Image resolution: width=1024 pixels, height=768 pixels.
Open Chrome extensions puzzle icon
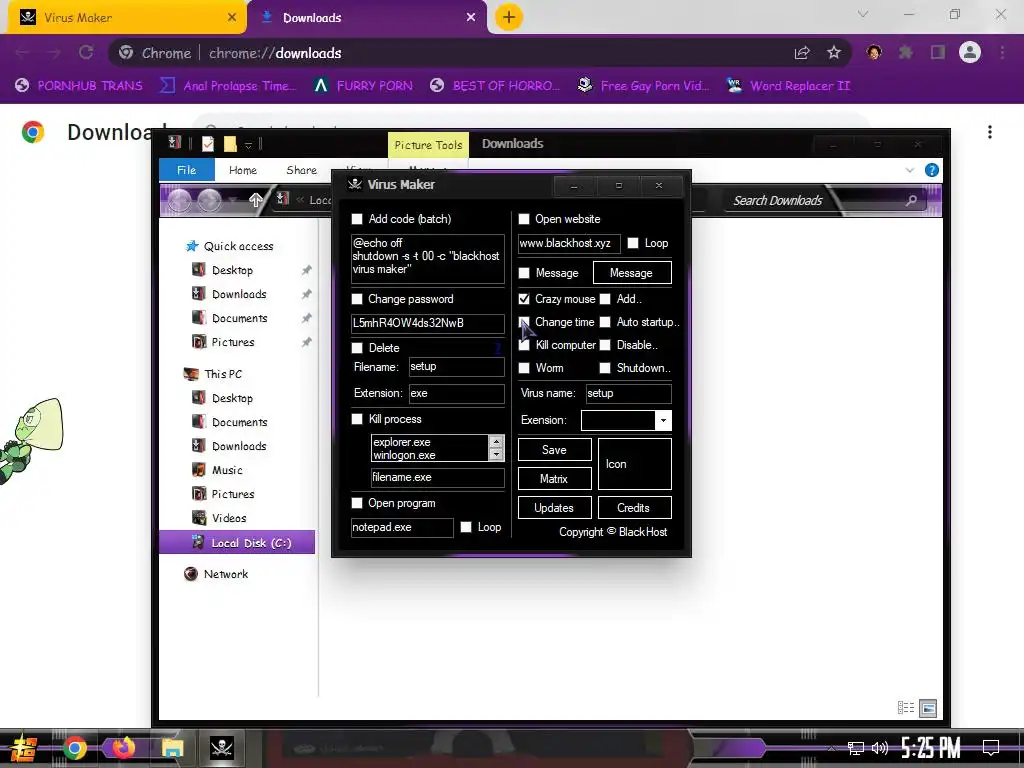point(906,52)
